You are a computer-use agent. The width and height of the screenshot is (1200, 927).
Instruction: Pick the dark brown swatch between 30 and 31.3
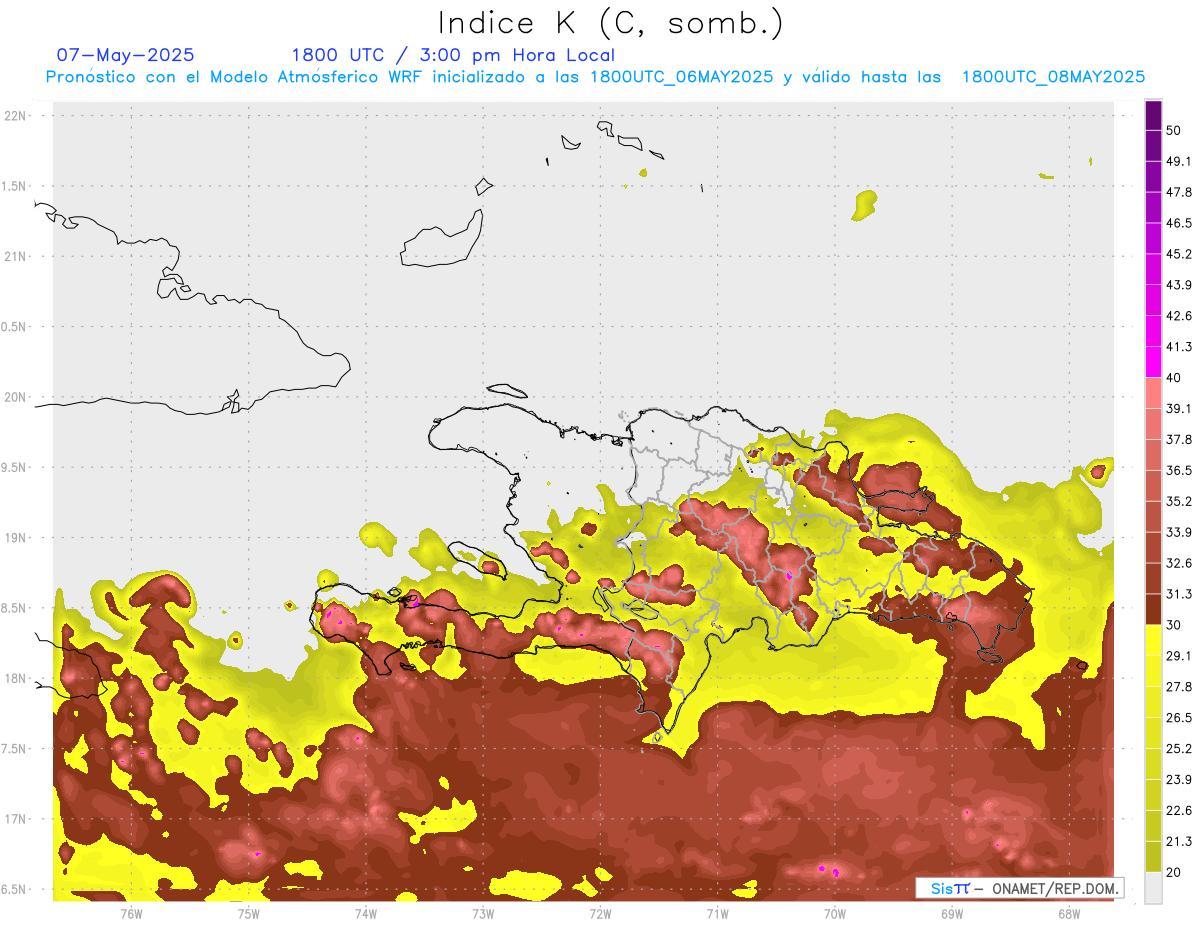pyautogui.click(x=1153, y=609)
